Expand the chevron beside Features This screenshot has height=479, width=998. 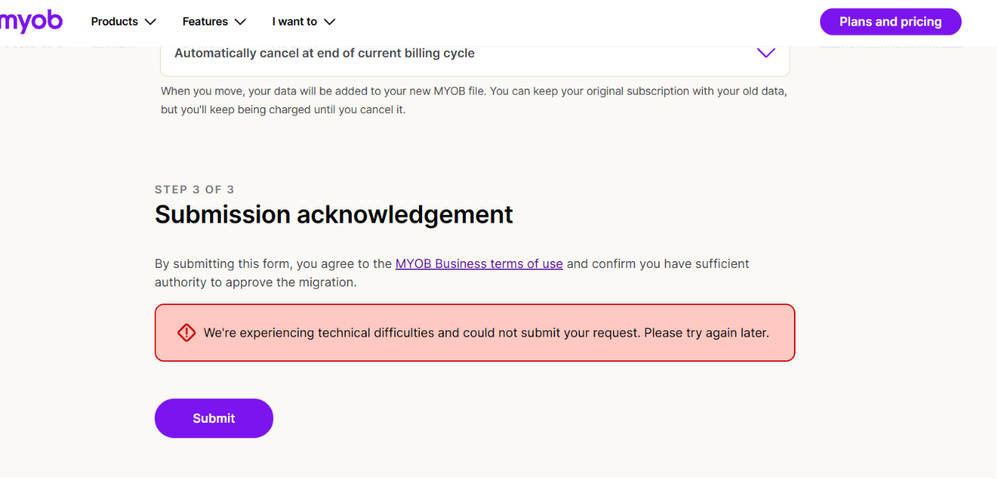[240, 22]
